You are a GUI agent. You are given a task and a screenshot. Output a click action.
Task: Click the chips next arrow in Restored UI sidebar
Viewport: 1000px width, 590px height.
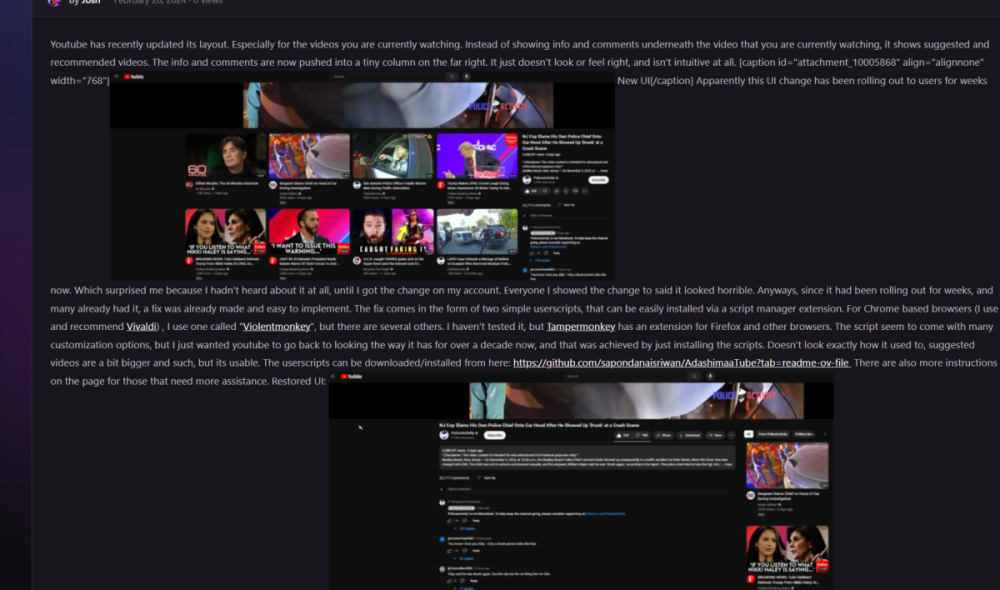tap(825, 434)
